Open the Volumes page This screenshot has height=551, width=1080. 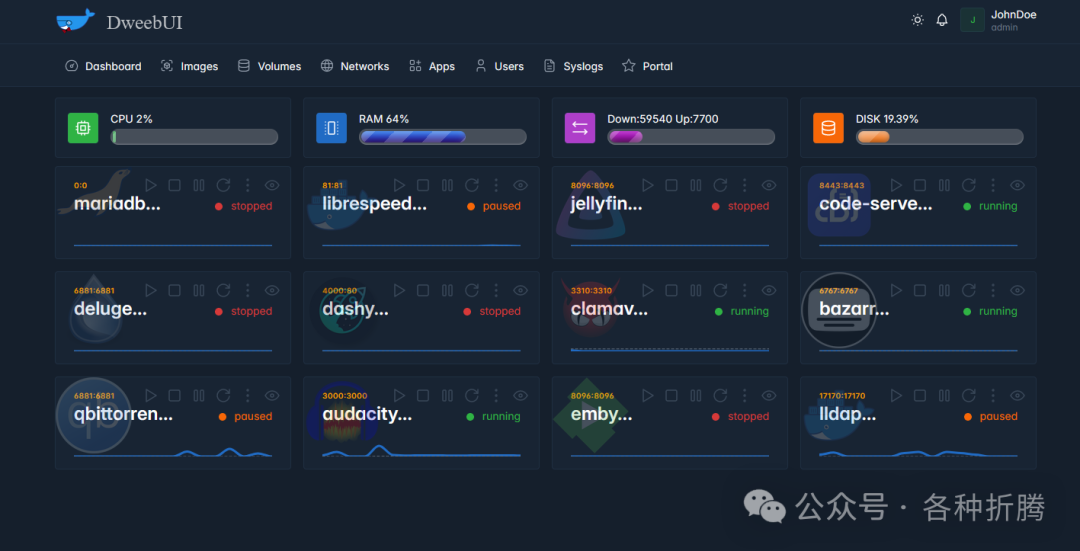pyautogui.click(x=269, y=66)
